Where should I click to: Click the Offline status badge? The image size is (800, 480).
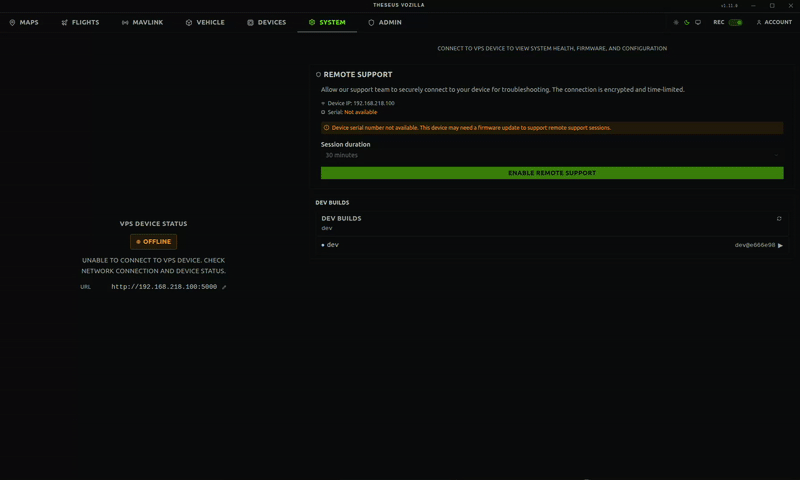(154, 242)
